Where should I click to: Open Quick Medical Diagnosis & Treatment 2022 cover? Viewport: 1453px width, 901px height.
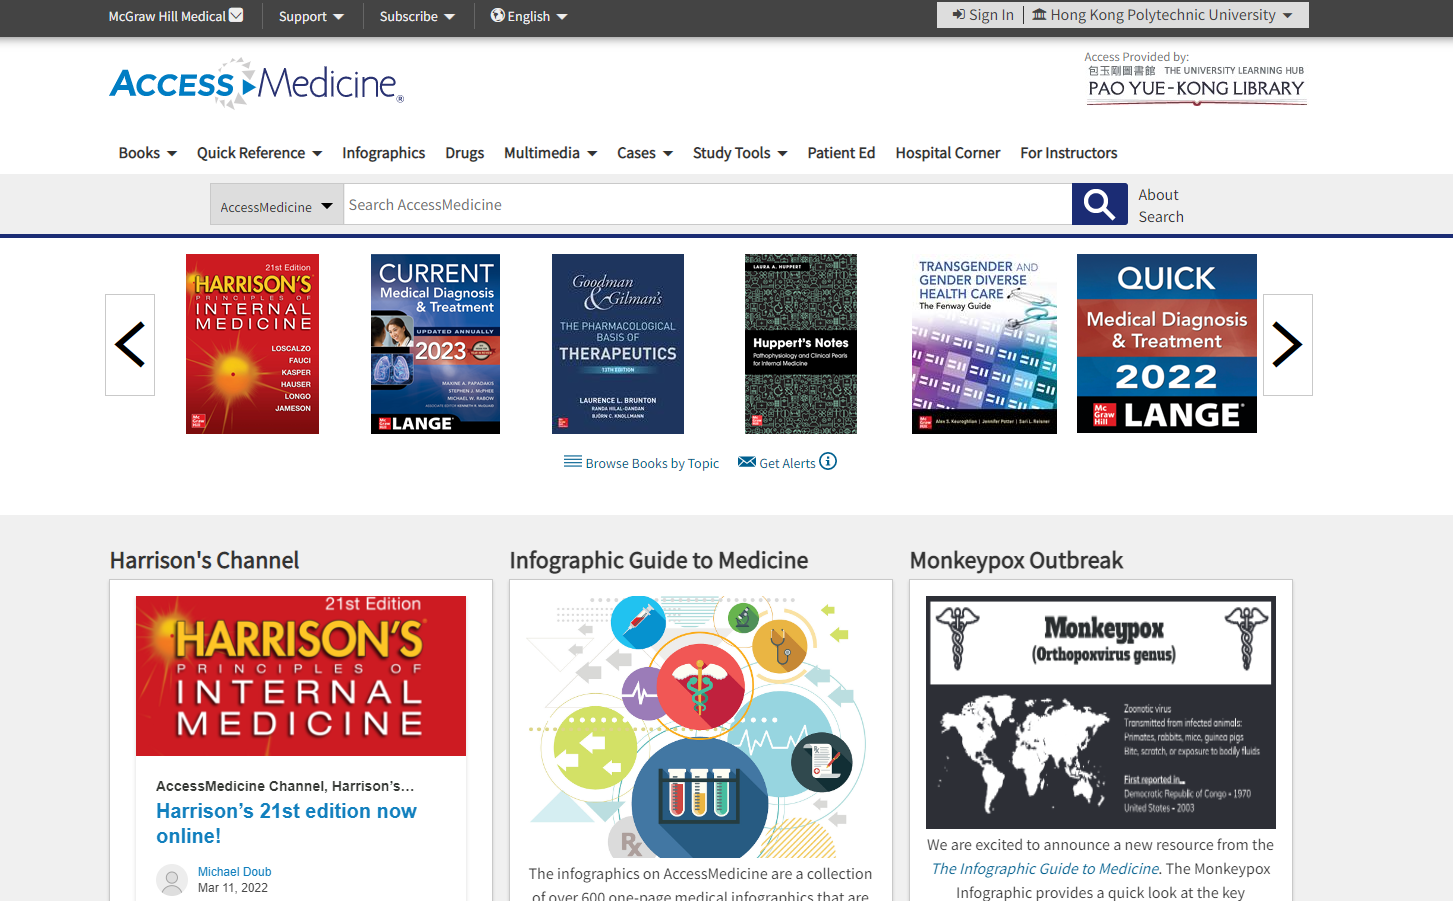(x=1167, y=344)
